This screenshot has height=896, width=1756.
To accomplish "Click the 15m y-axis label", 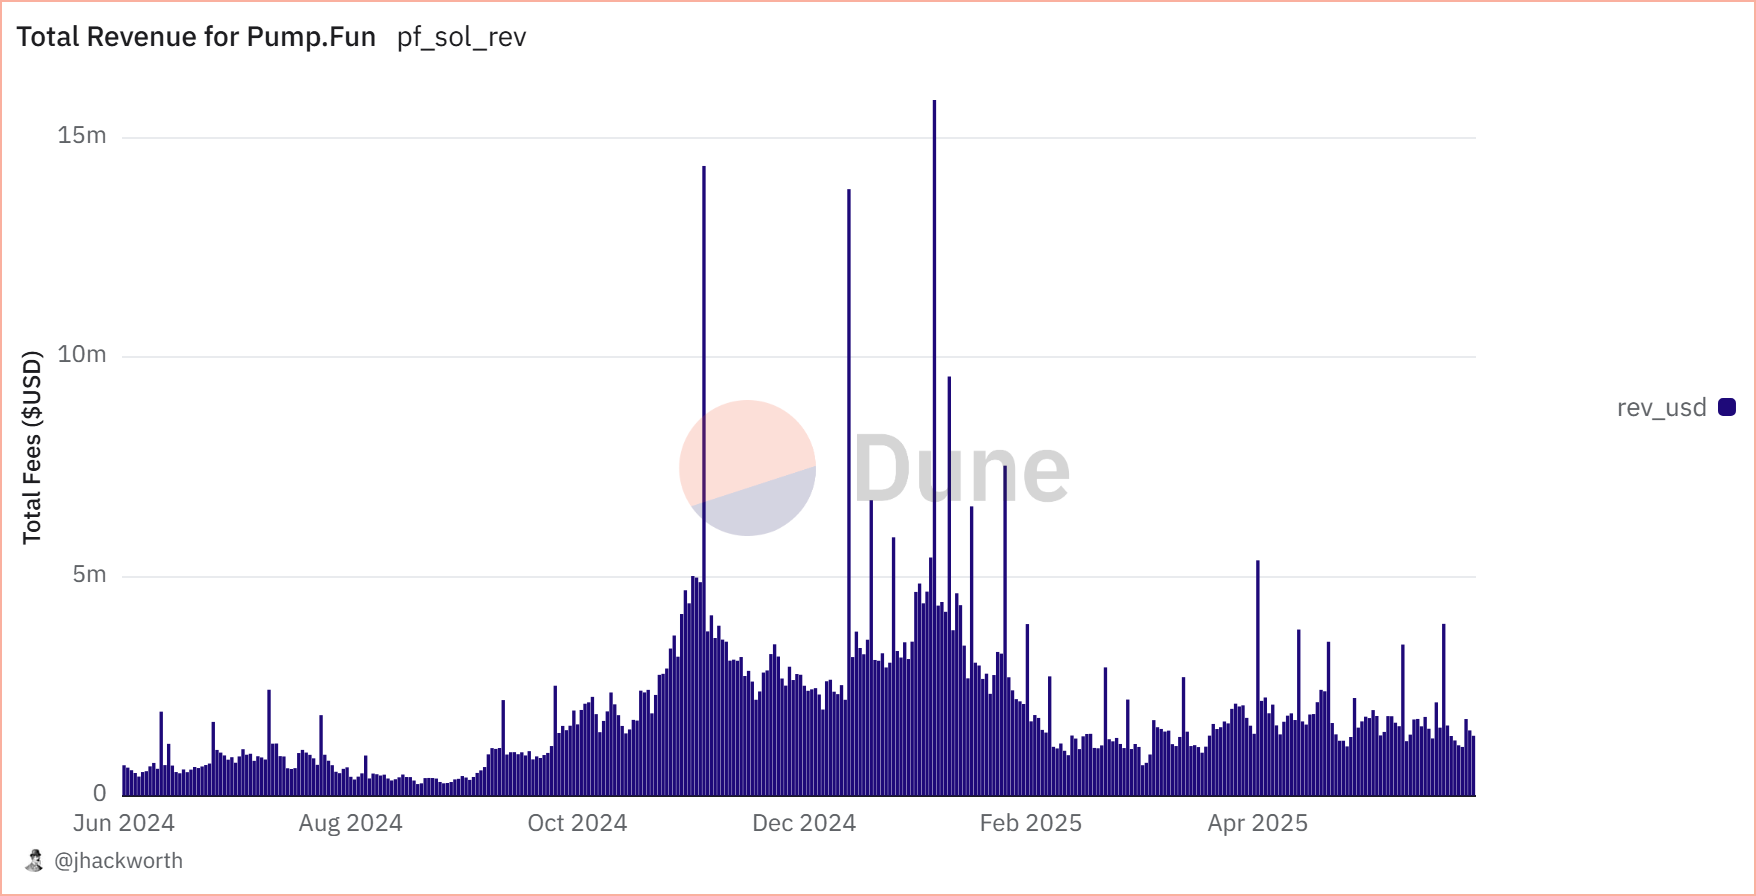I will [82, 135].
